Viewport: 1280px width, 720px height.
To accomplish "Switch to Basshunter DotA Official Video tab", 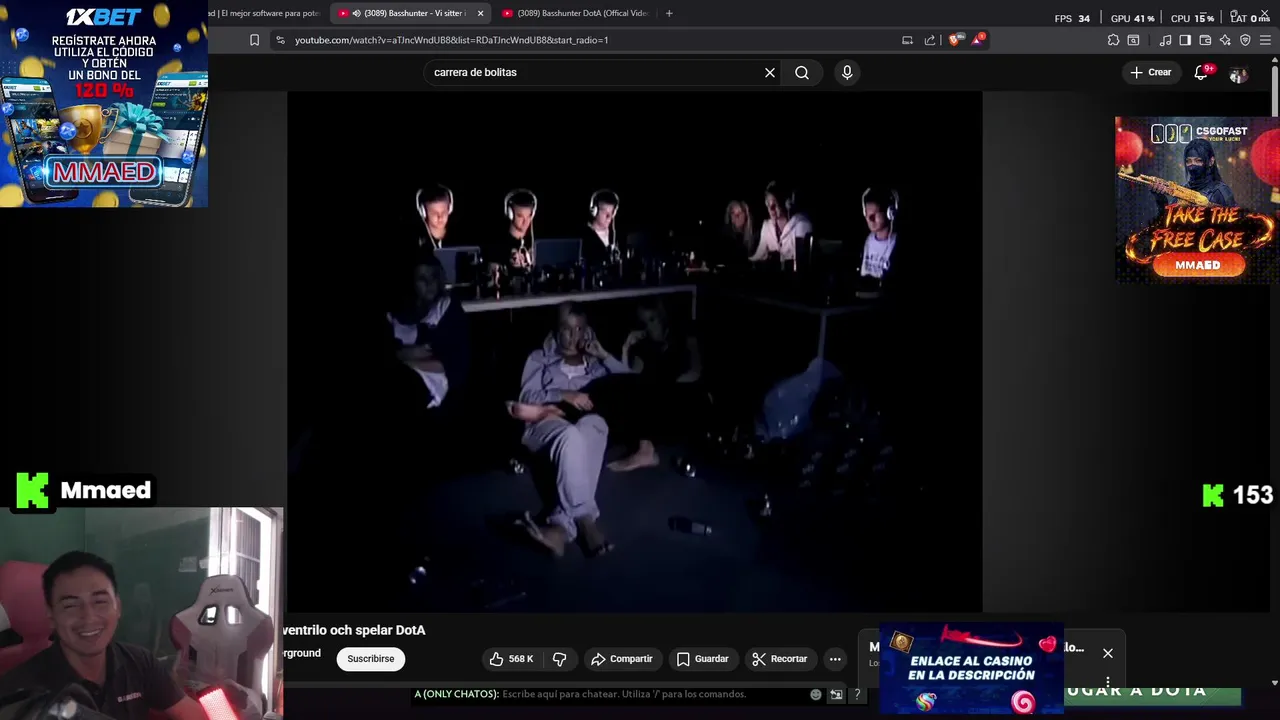I will coord(576,13).
